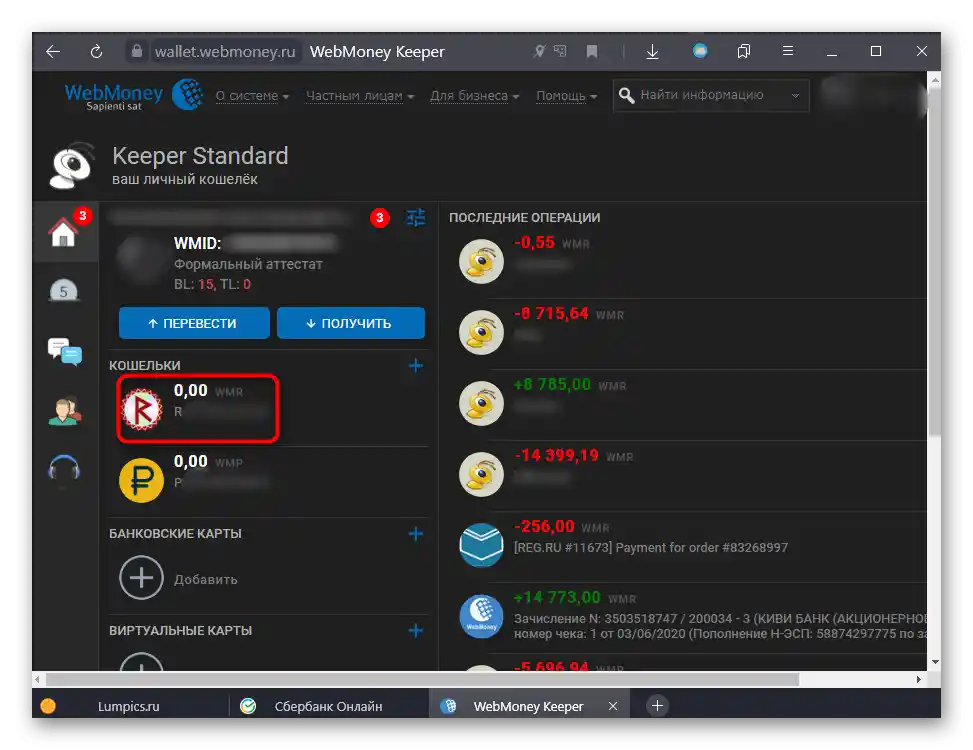
Task: Open the search field dropdown arrow
Action: click(x=795, y=96)
